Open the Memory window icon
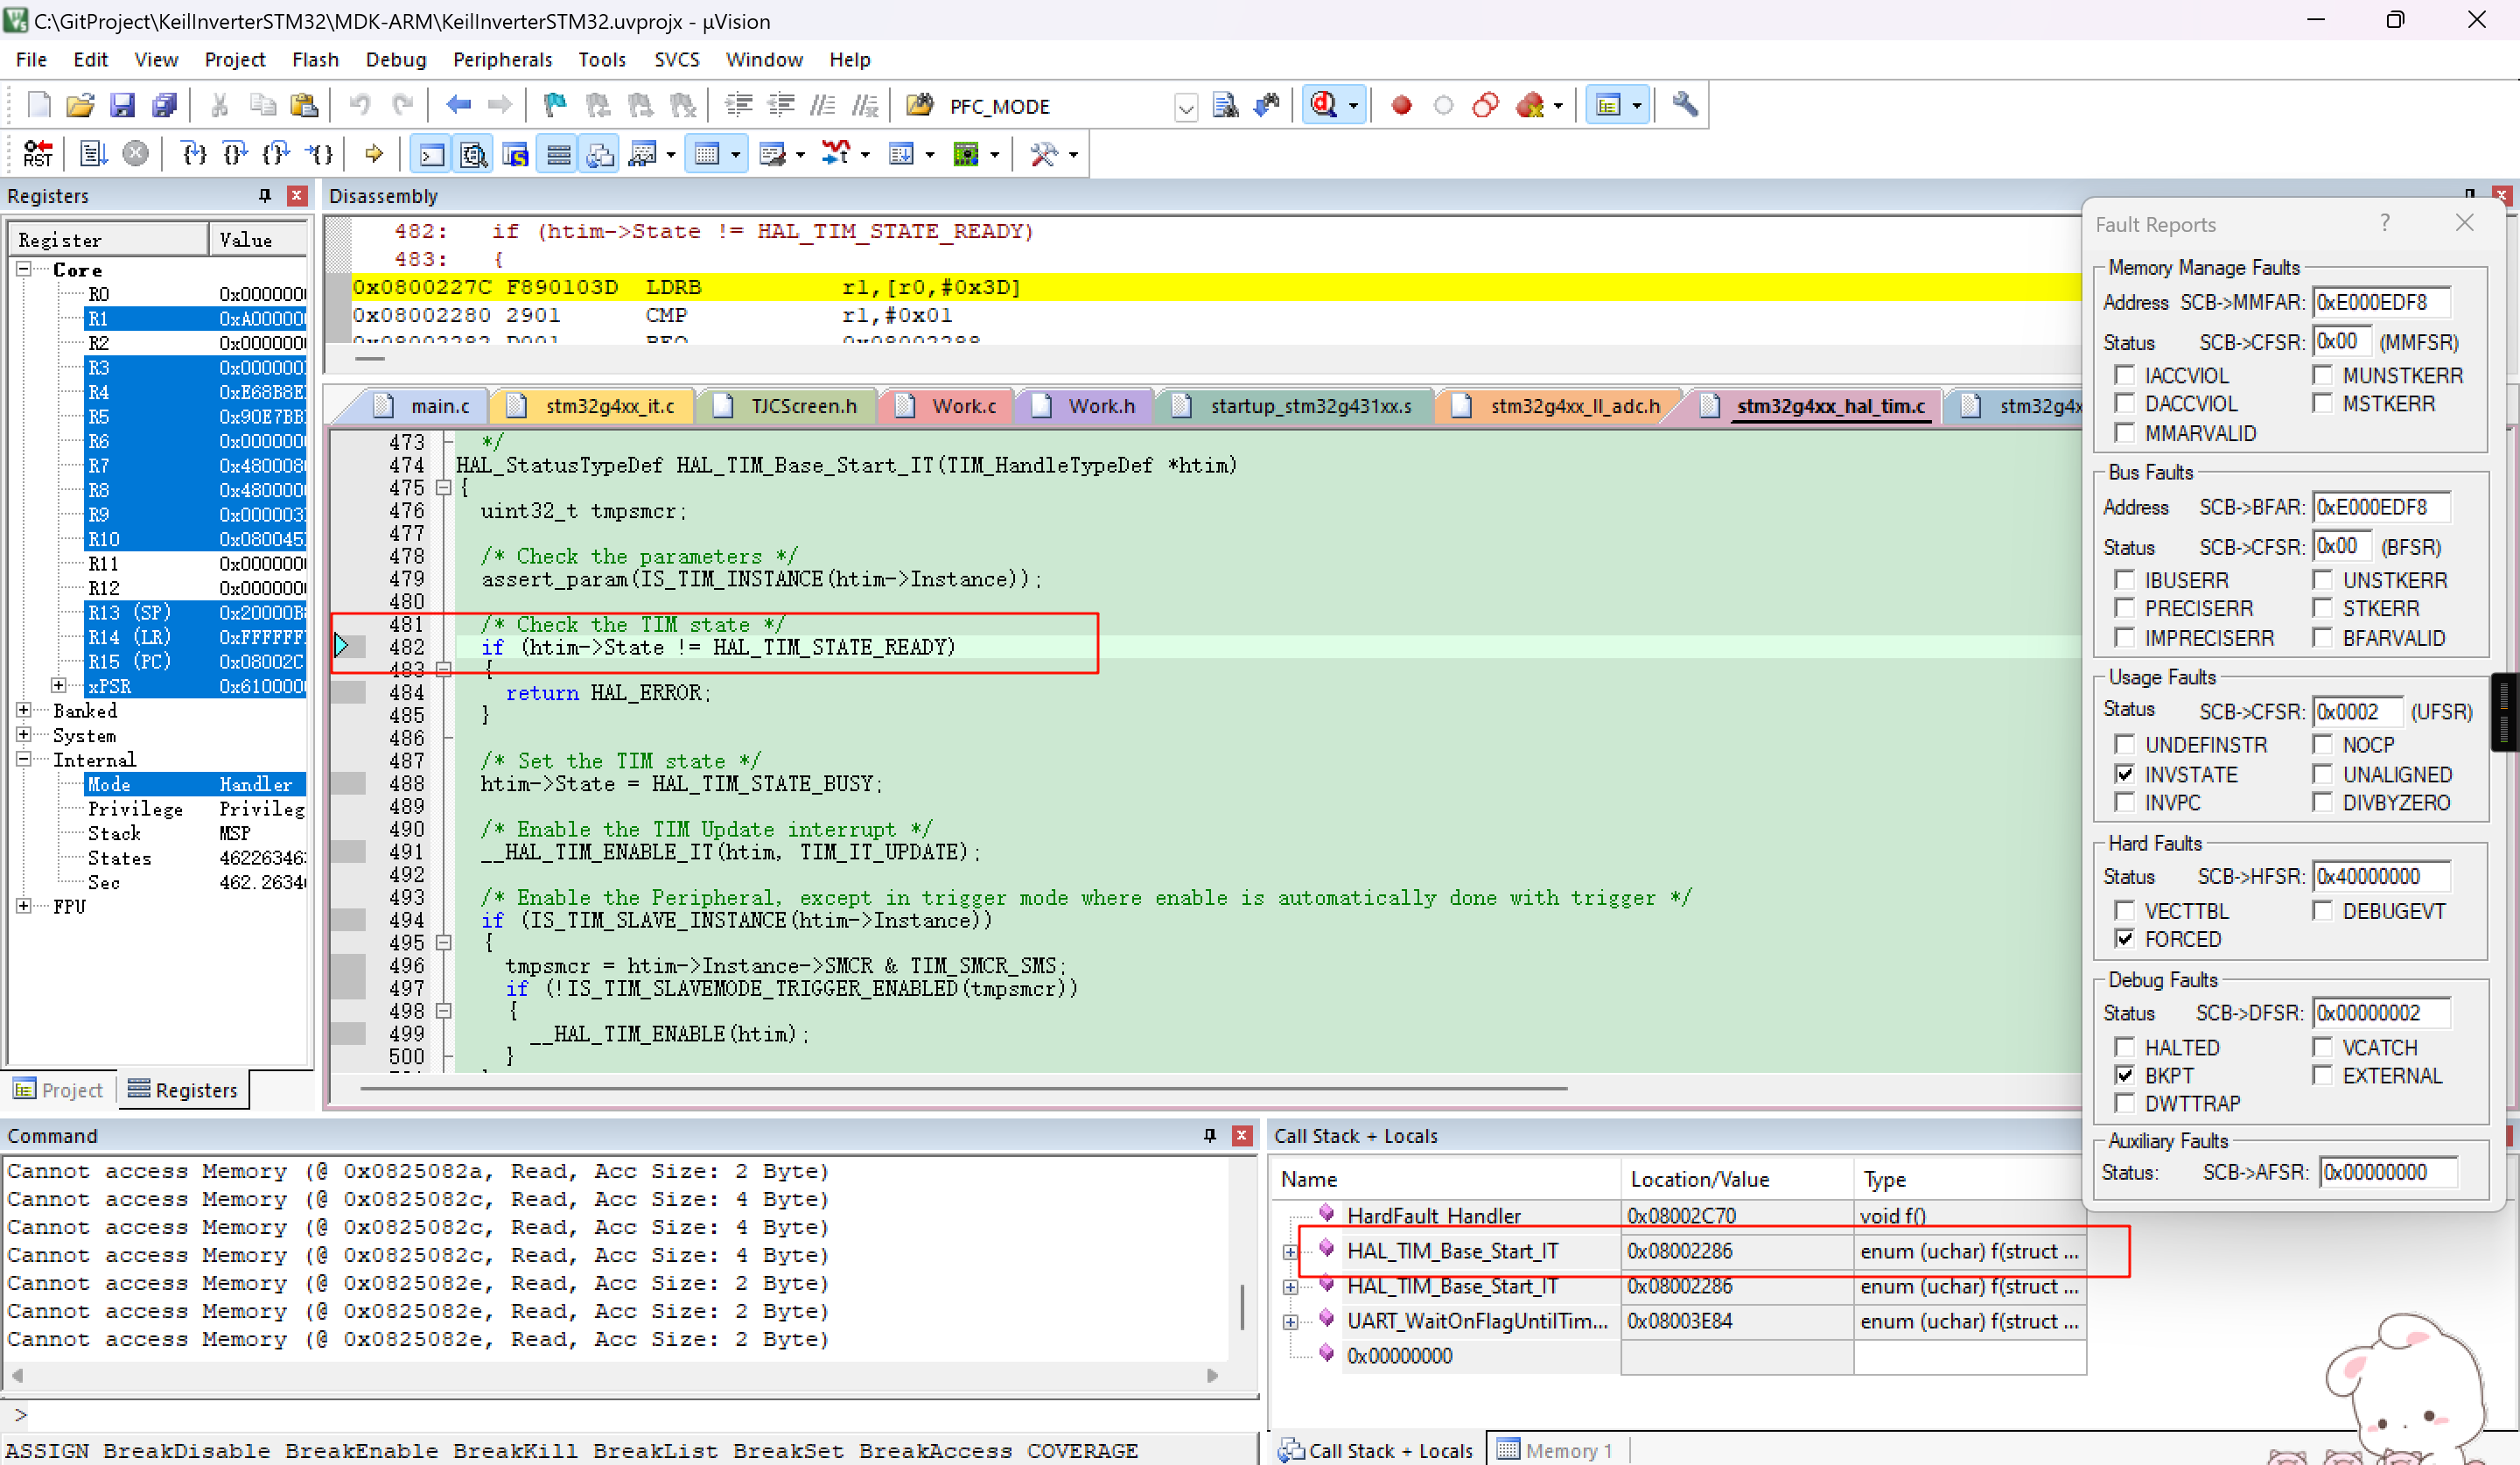 click(x=710, y=153)
